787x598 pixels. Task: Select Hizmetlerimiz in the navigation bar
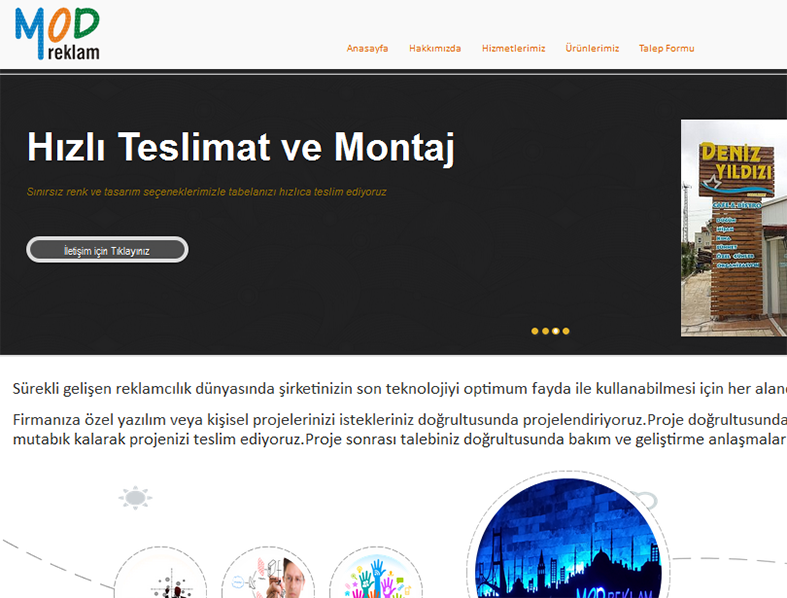point(513,48)
